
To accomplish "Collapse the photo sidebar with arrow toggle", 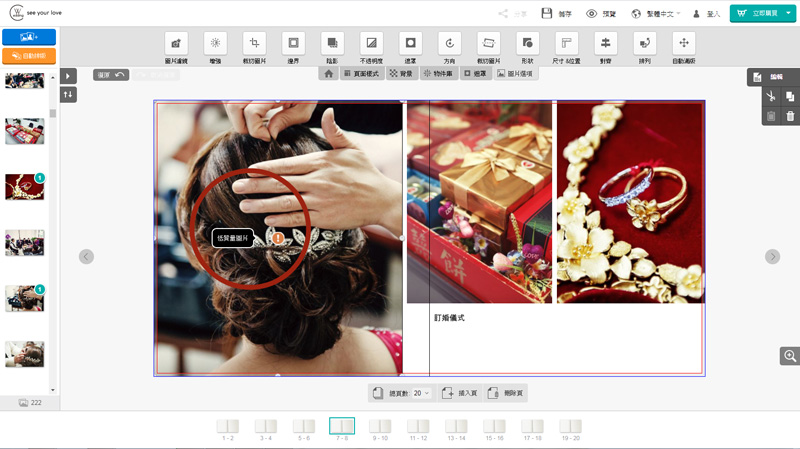I will pos(68,76).
